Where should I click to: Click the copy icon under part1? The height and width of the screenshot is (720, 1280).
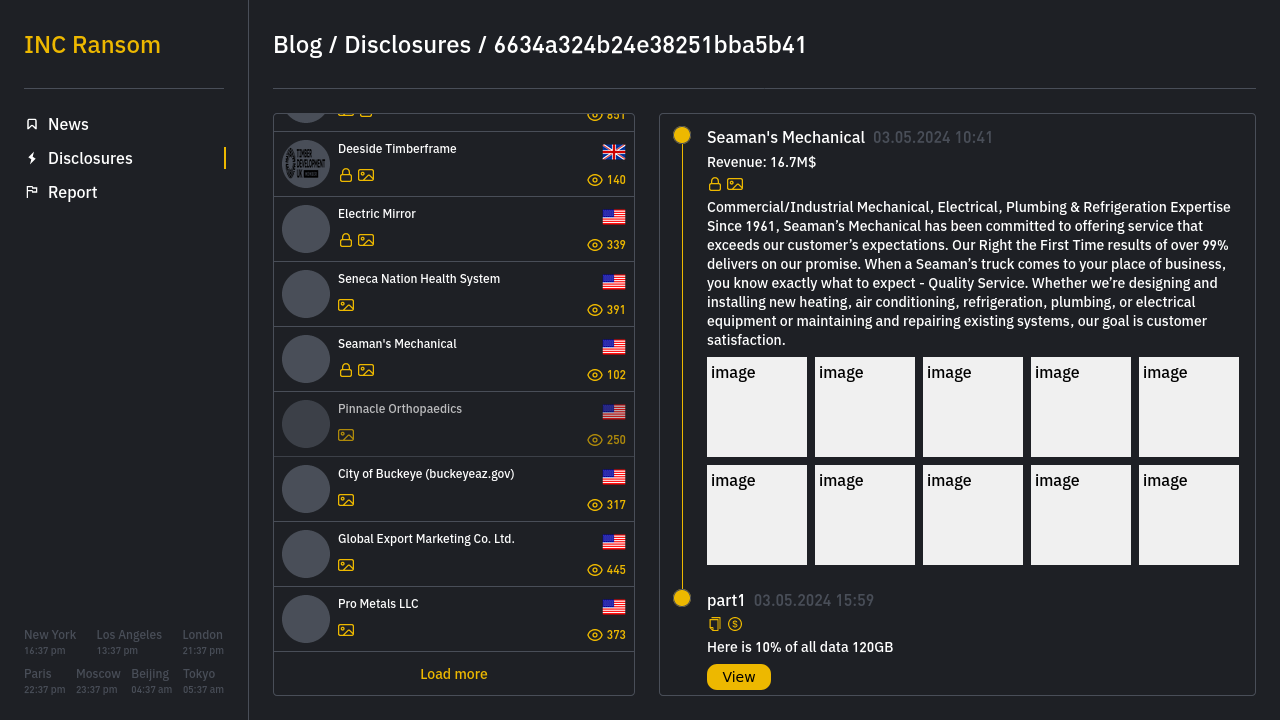click(715, 624)
